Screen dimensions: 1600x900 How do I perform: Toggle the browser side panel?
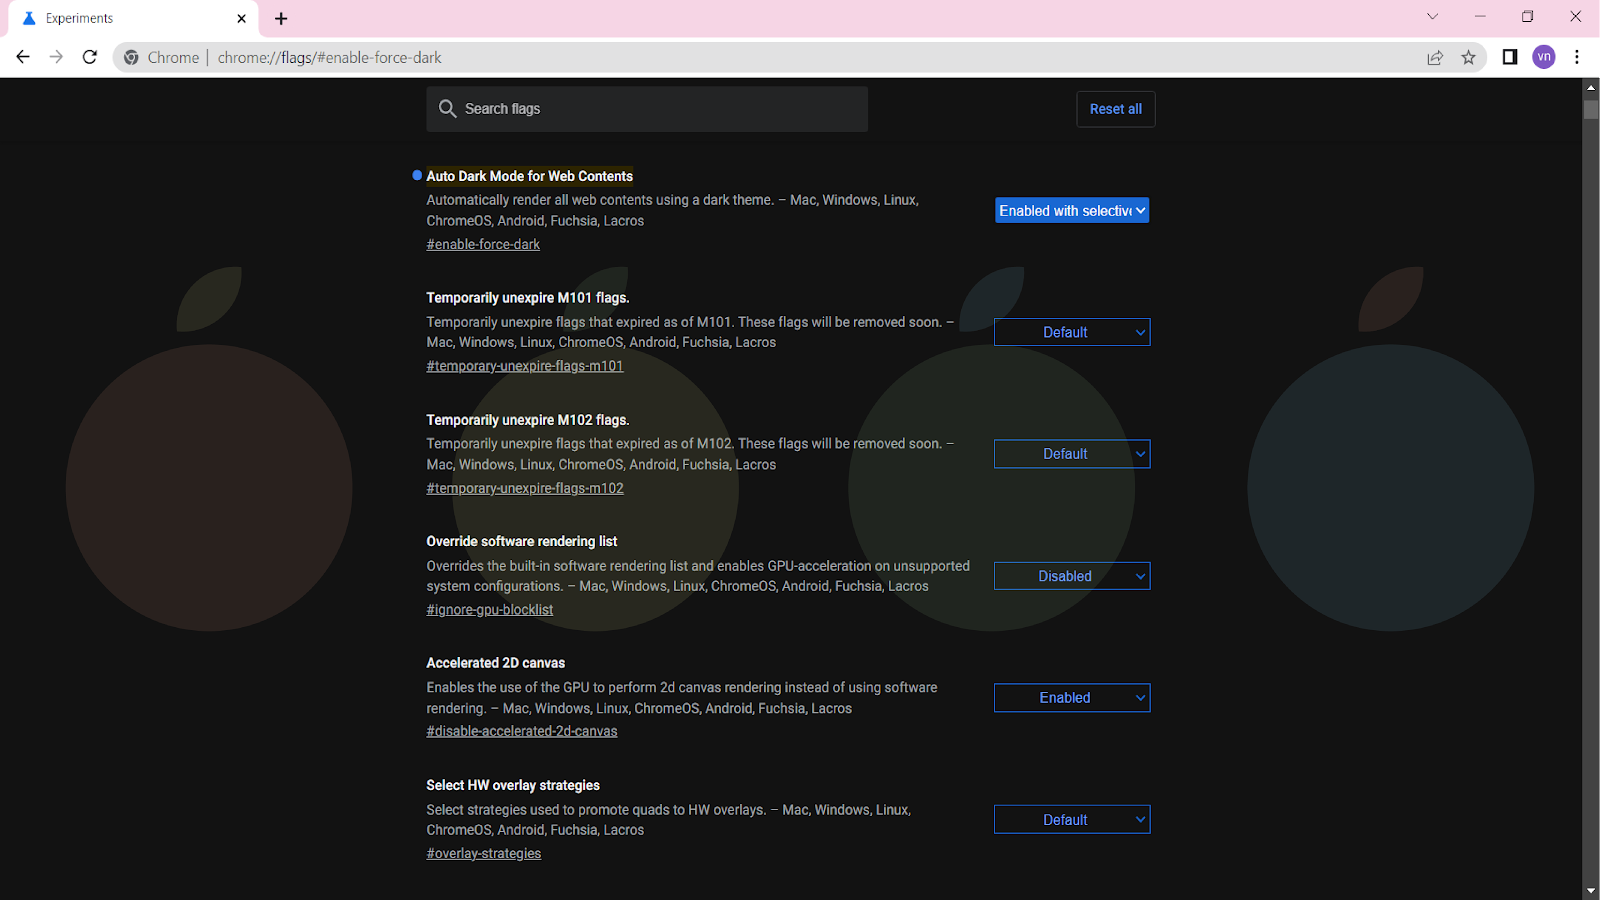tap(1510, 57)
